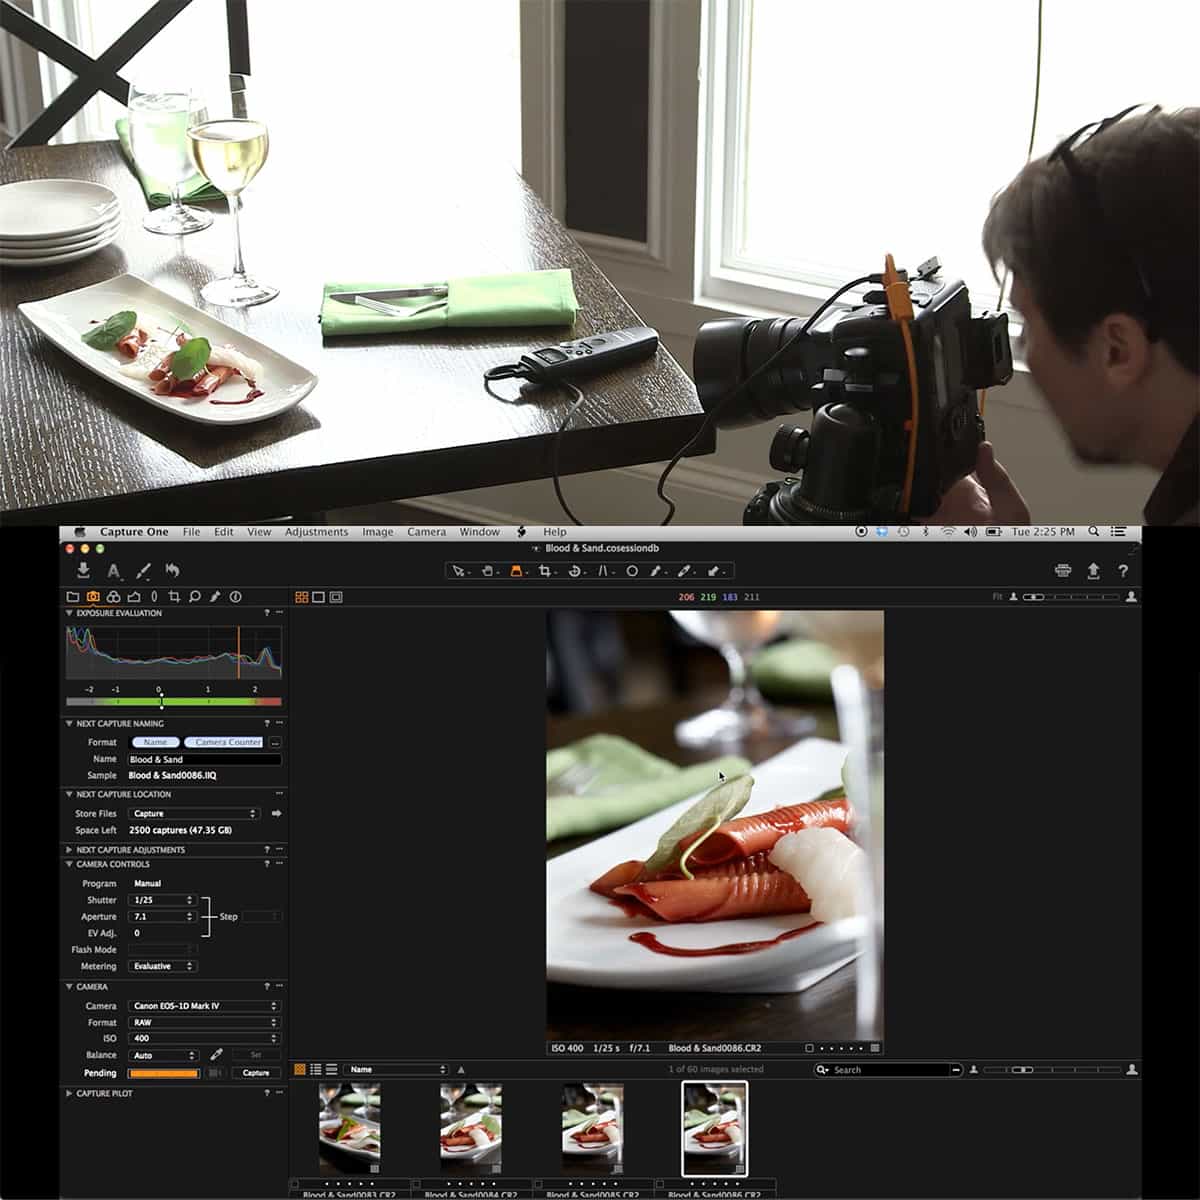Viewport: 1200px width, 1200px height.
Task: Open the Store Files Capture dropdown
Action: pyautogui.click(x=195, y=813)
